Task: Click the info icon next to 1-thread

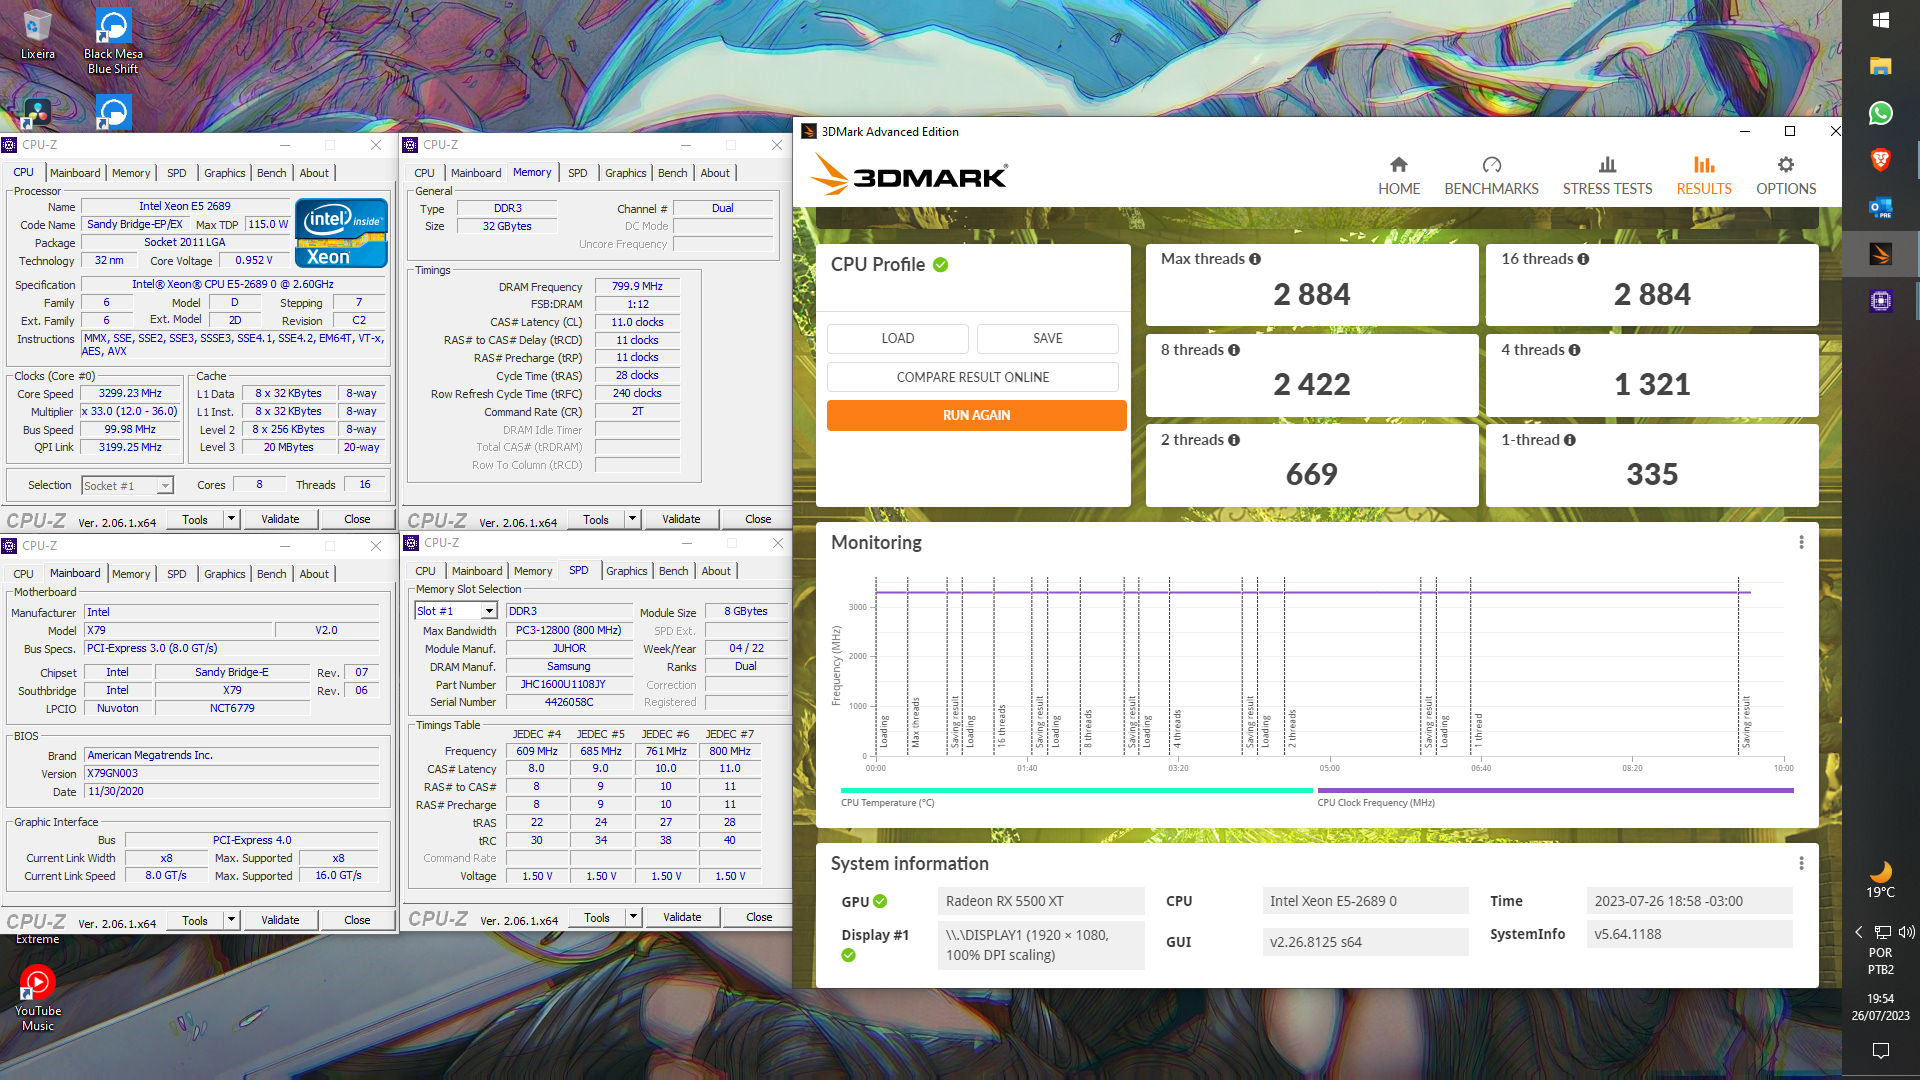Action: pyautogui.click(x=1570, y=440)
